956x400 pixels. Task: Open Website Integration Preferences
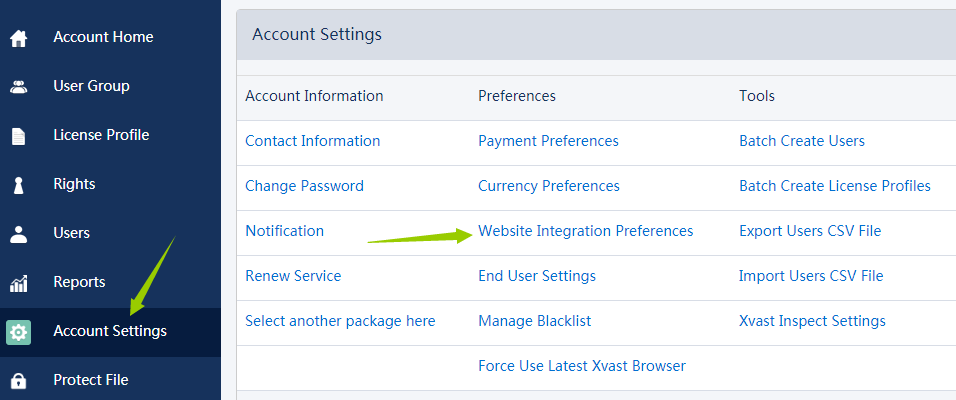pos(585,231)
